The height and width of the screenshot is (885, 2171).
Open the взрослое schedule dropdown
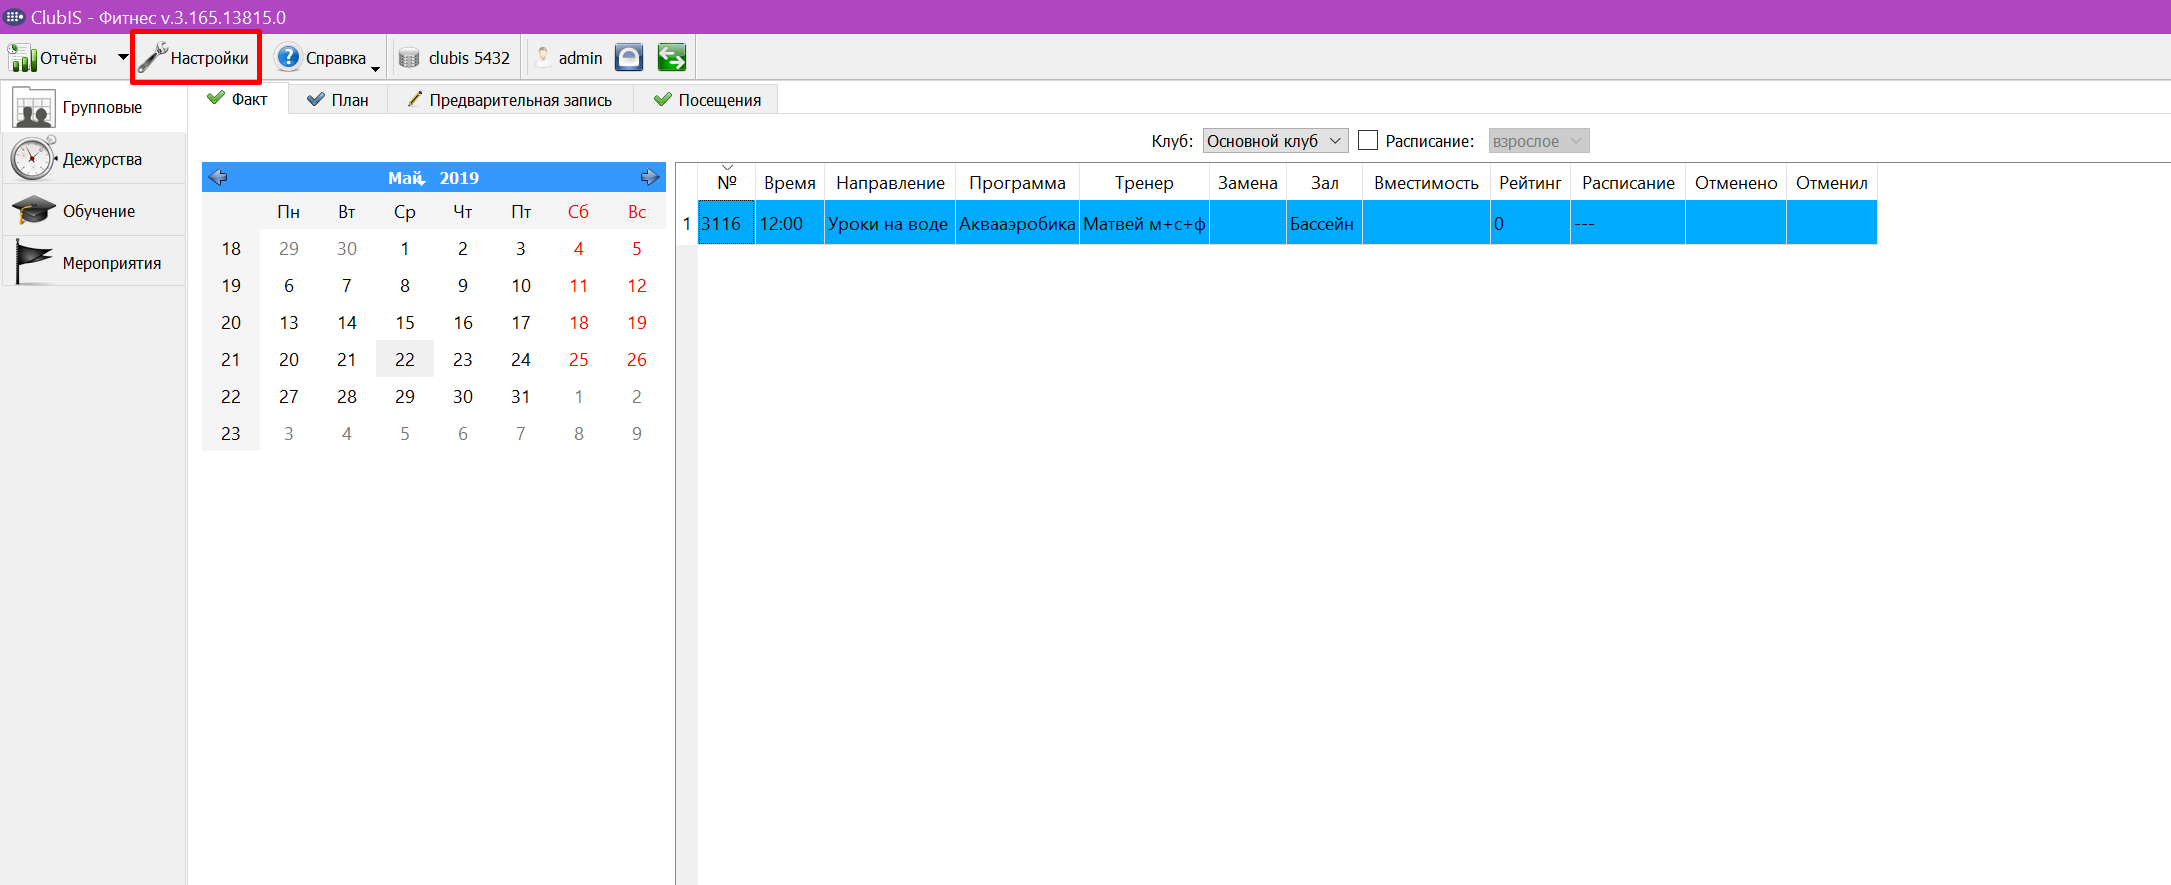click(x=1539, y=141)
